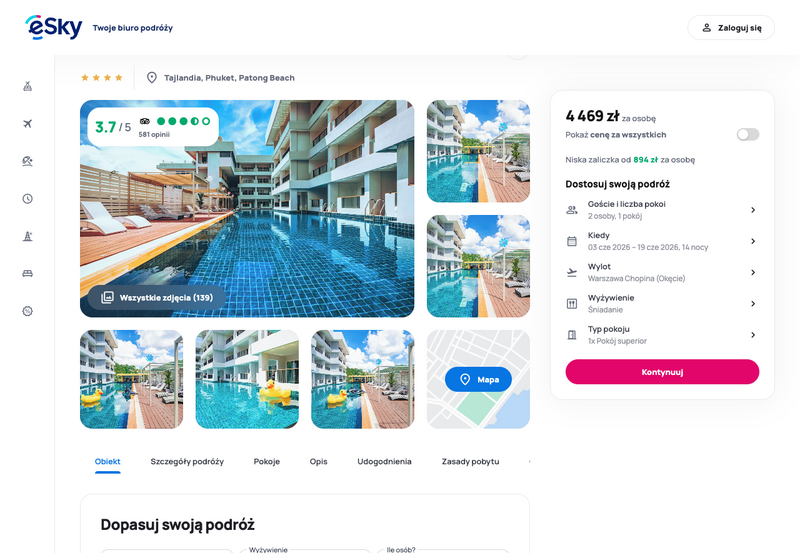
Task: Expand Wyżywienie meal option chevron
Action: [x=753, y=304]
